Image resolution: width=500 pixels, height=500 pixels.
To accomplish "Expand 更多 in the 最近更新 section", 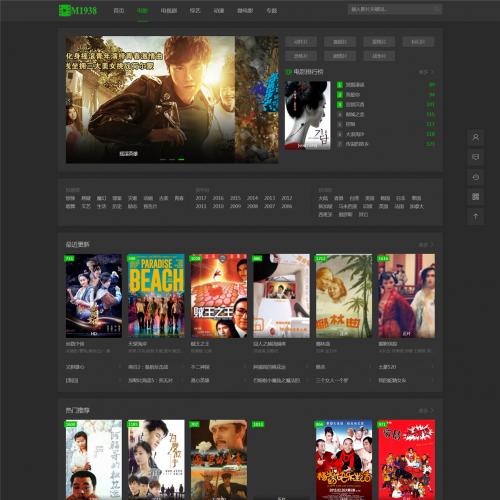I will click(426, 244).
